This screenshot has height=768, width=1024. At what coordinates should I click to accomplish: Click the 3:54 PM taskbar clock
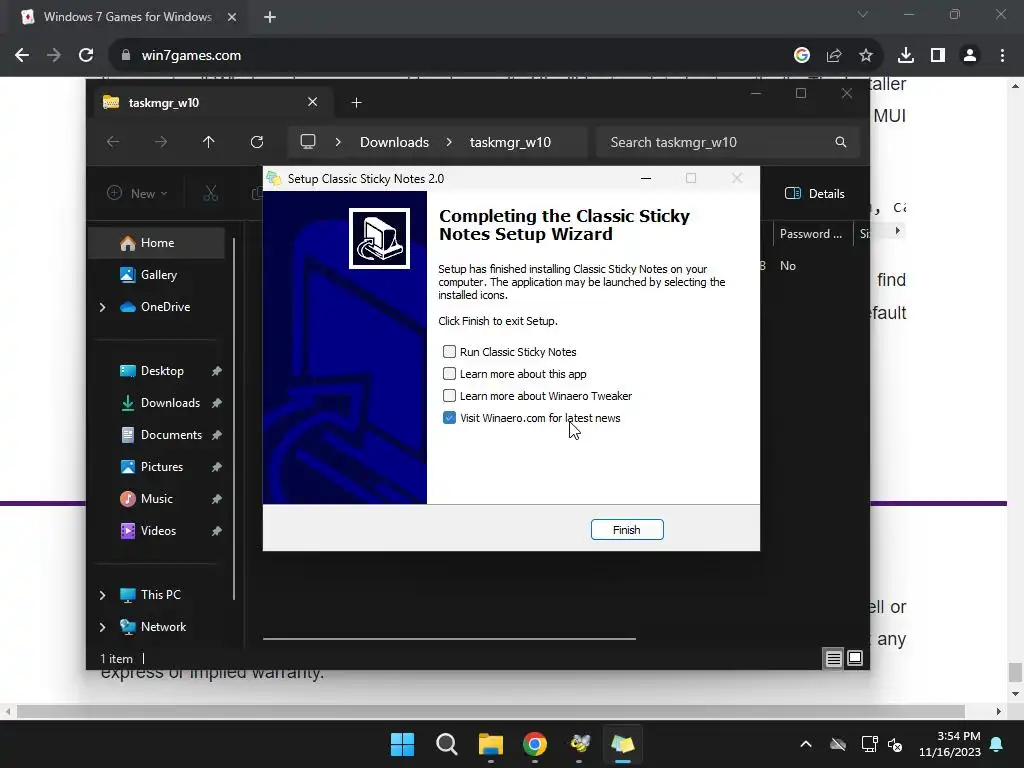pyautogui.click(x=950, y=744)
